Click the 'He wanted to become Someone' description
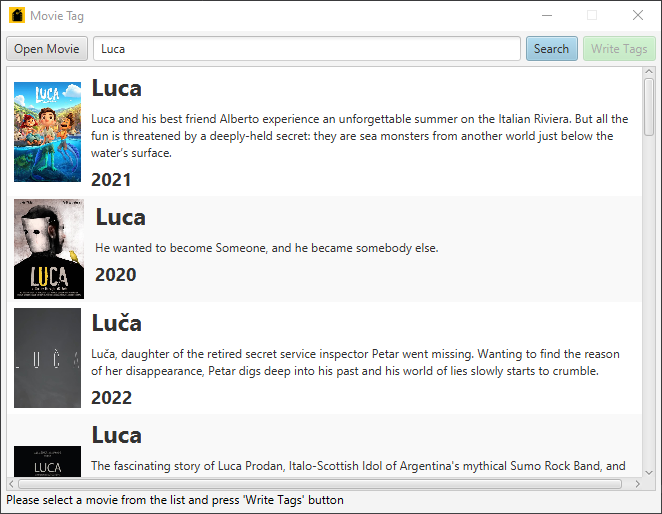 coord(267,248)
